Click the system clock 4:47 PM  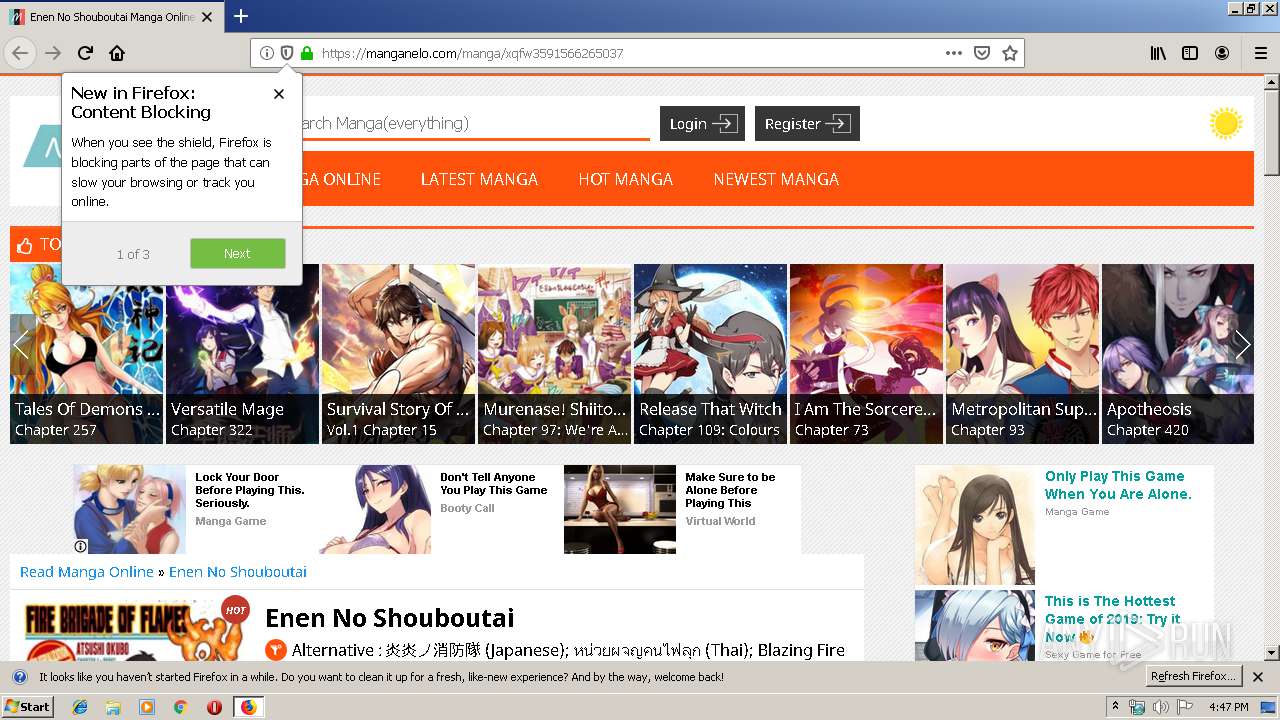[1228, 707]
